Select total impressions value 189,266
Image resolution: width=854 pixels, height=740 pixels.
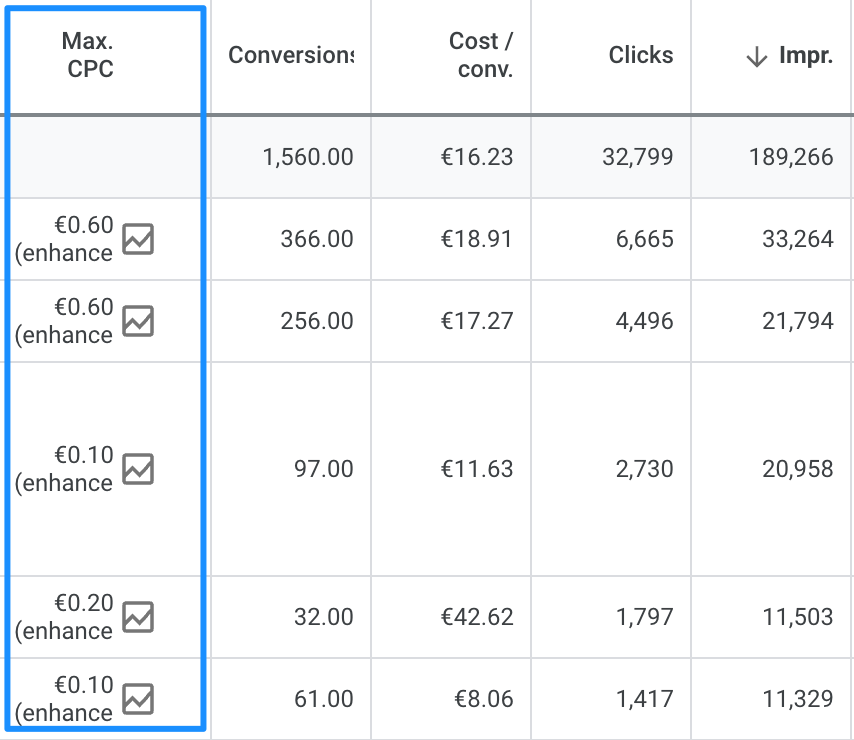click(x=791, y=157)
